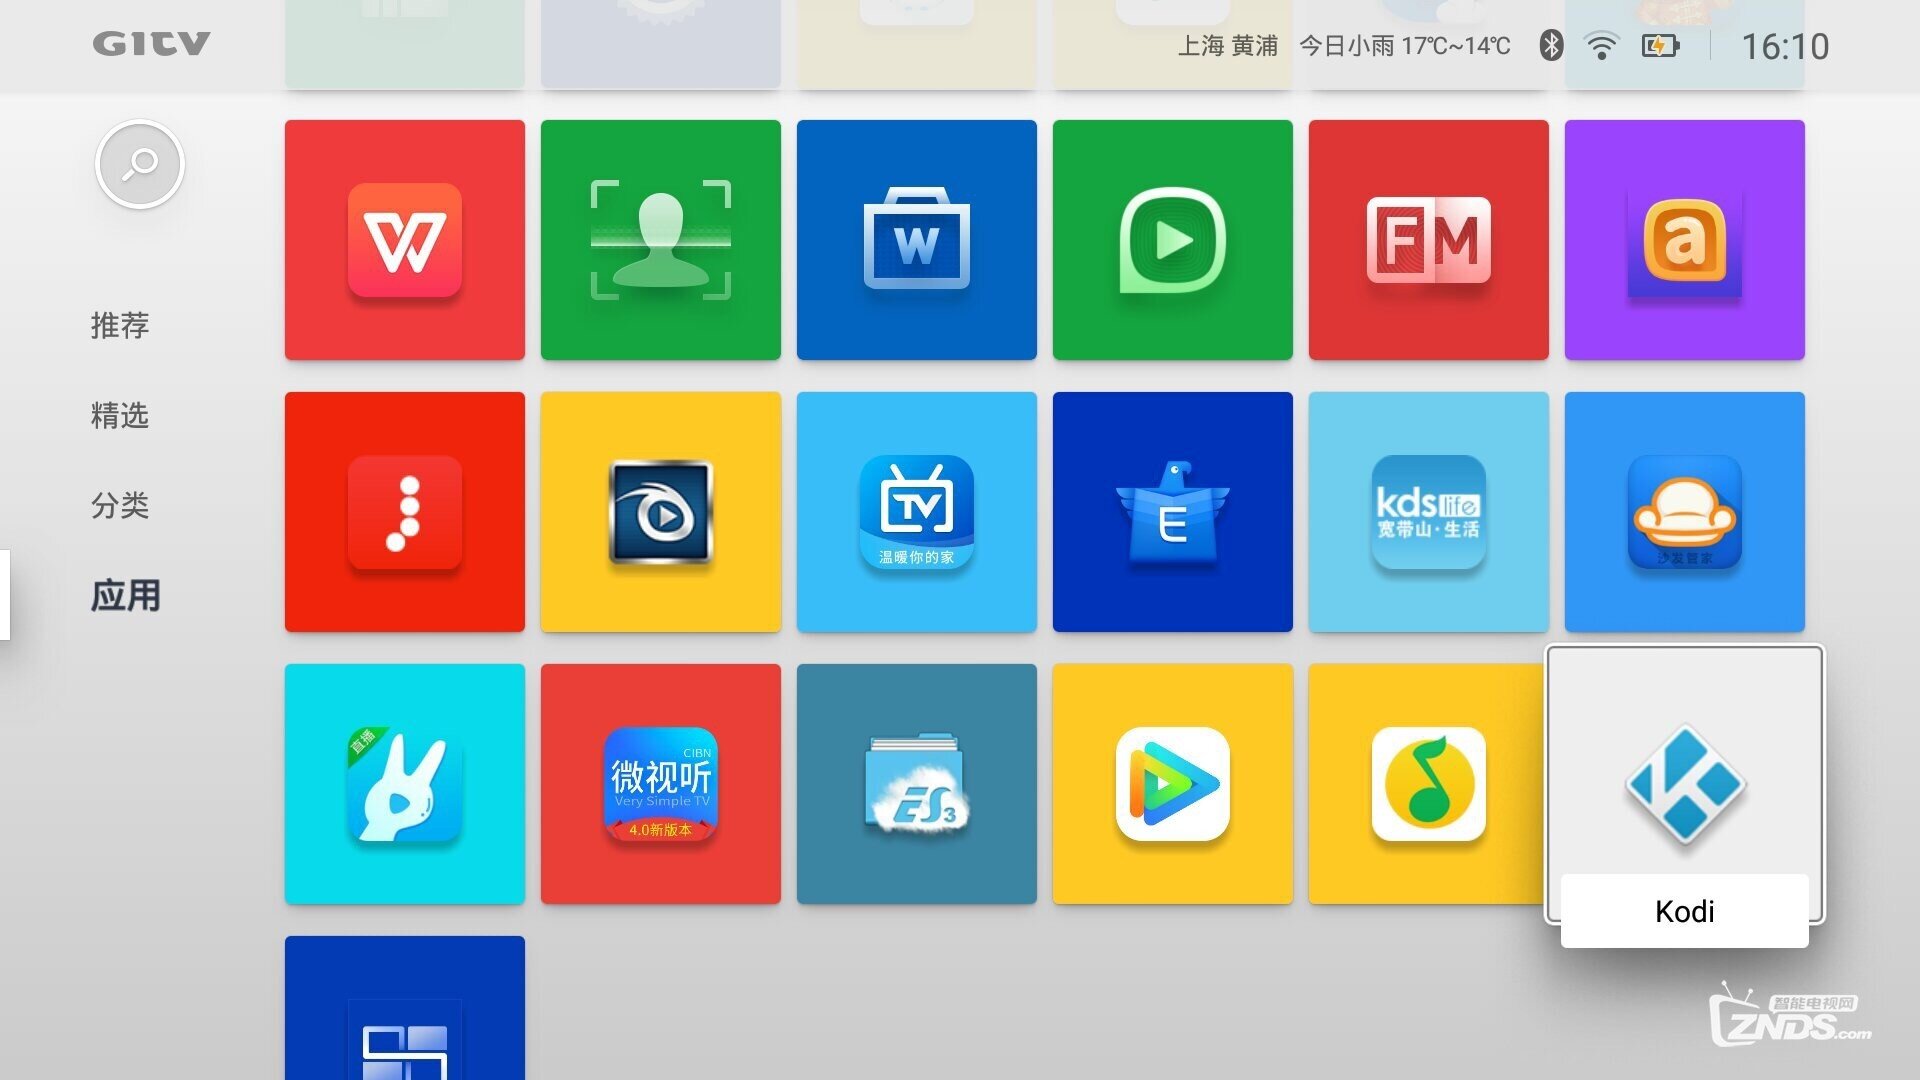This screenshot has height=1080, width=1920.
Task: Click the GITV logo
Action: tap(151, 44)
